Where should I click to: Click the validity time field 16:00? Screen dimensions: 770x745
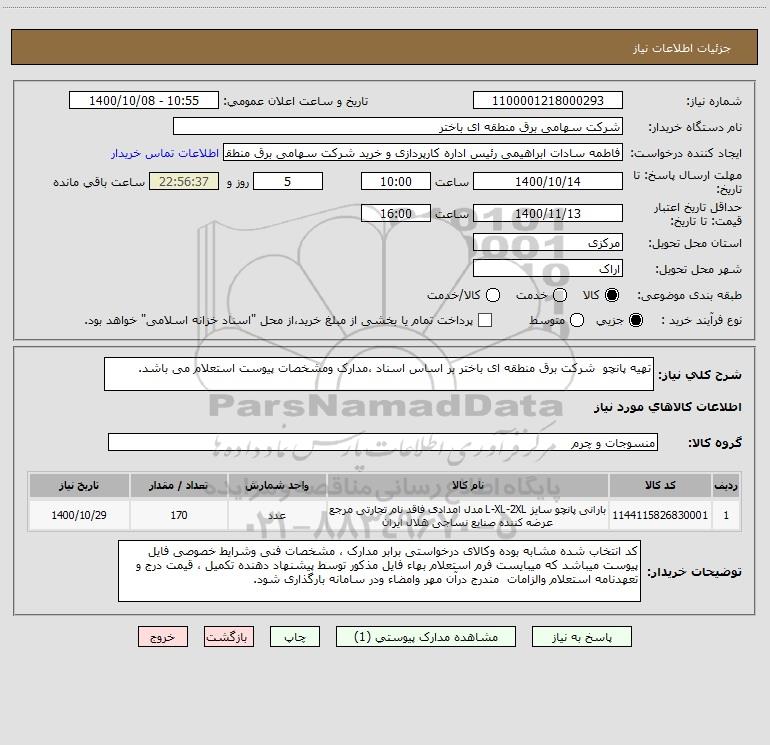tap(396, 214)
